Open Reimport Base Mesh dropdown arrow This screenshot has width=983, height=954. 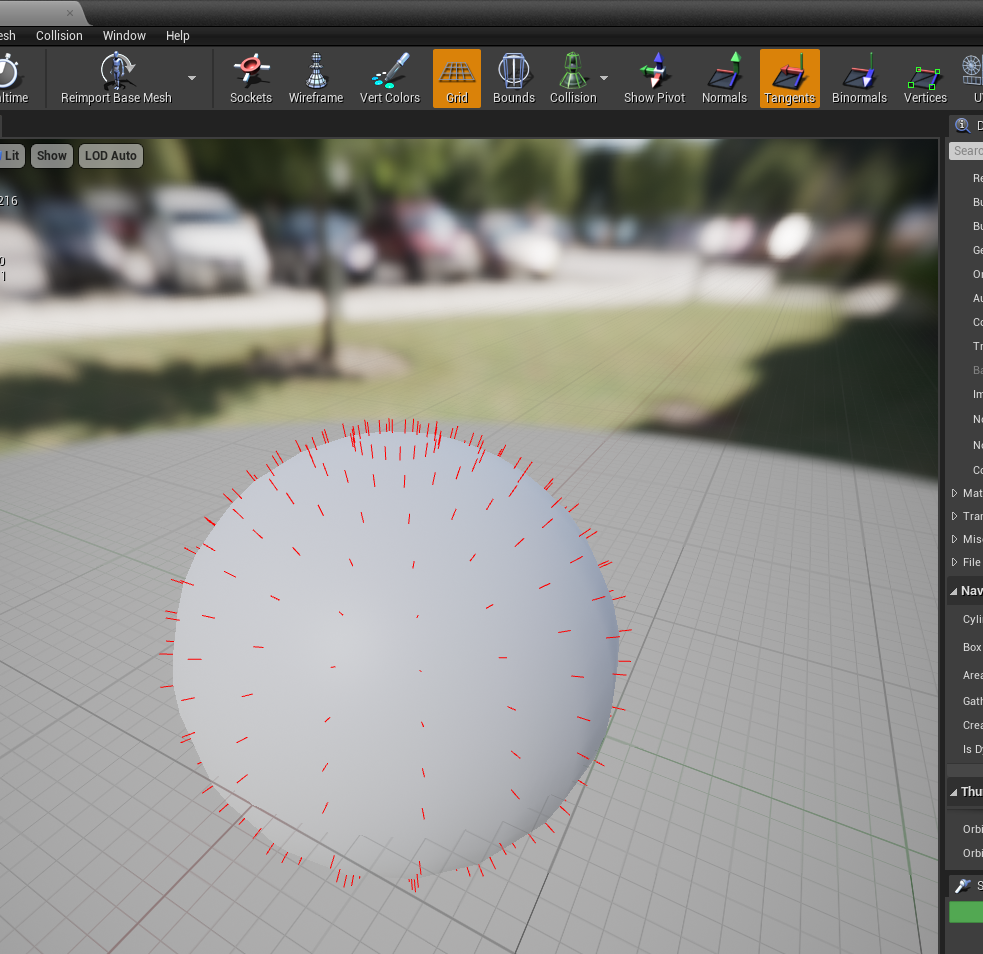pos(192,78)
